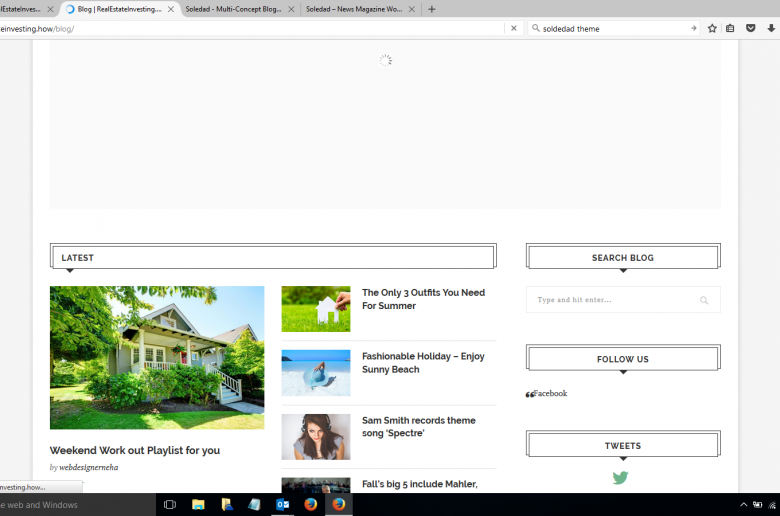Click the Twitter bird icon

click(620, 477)
